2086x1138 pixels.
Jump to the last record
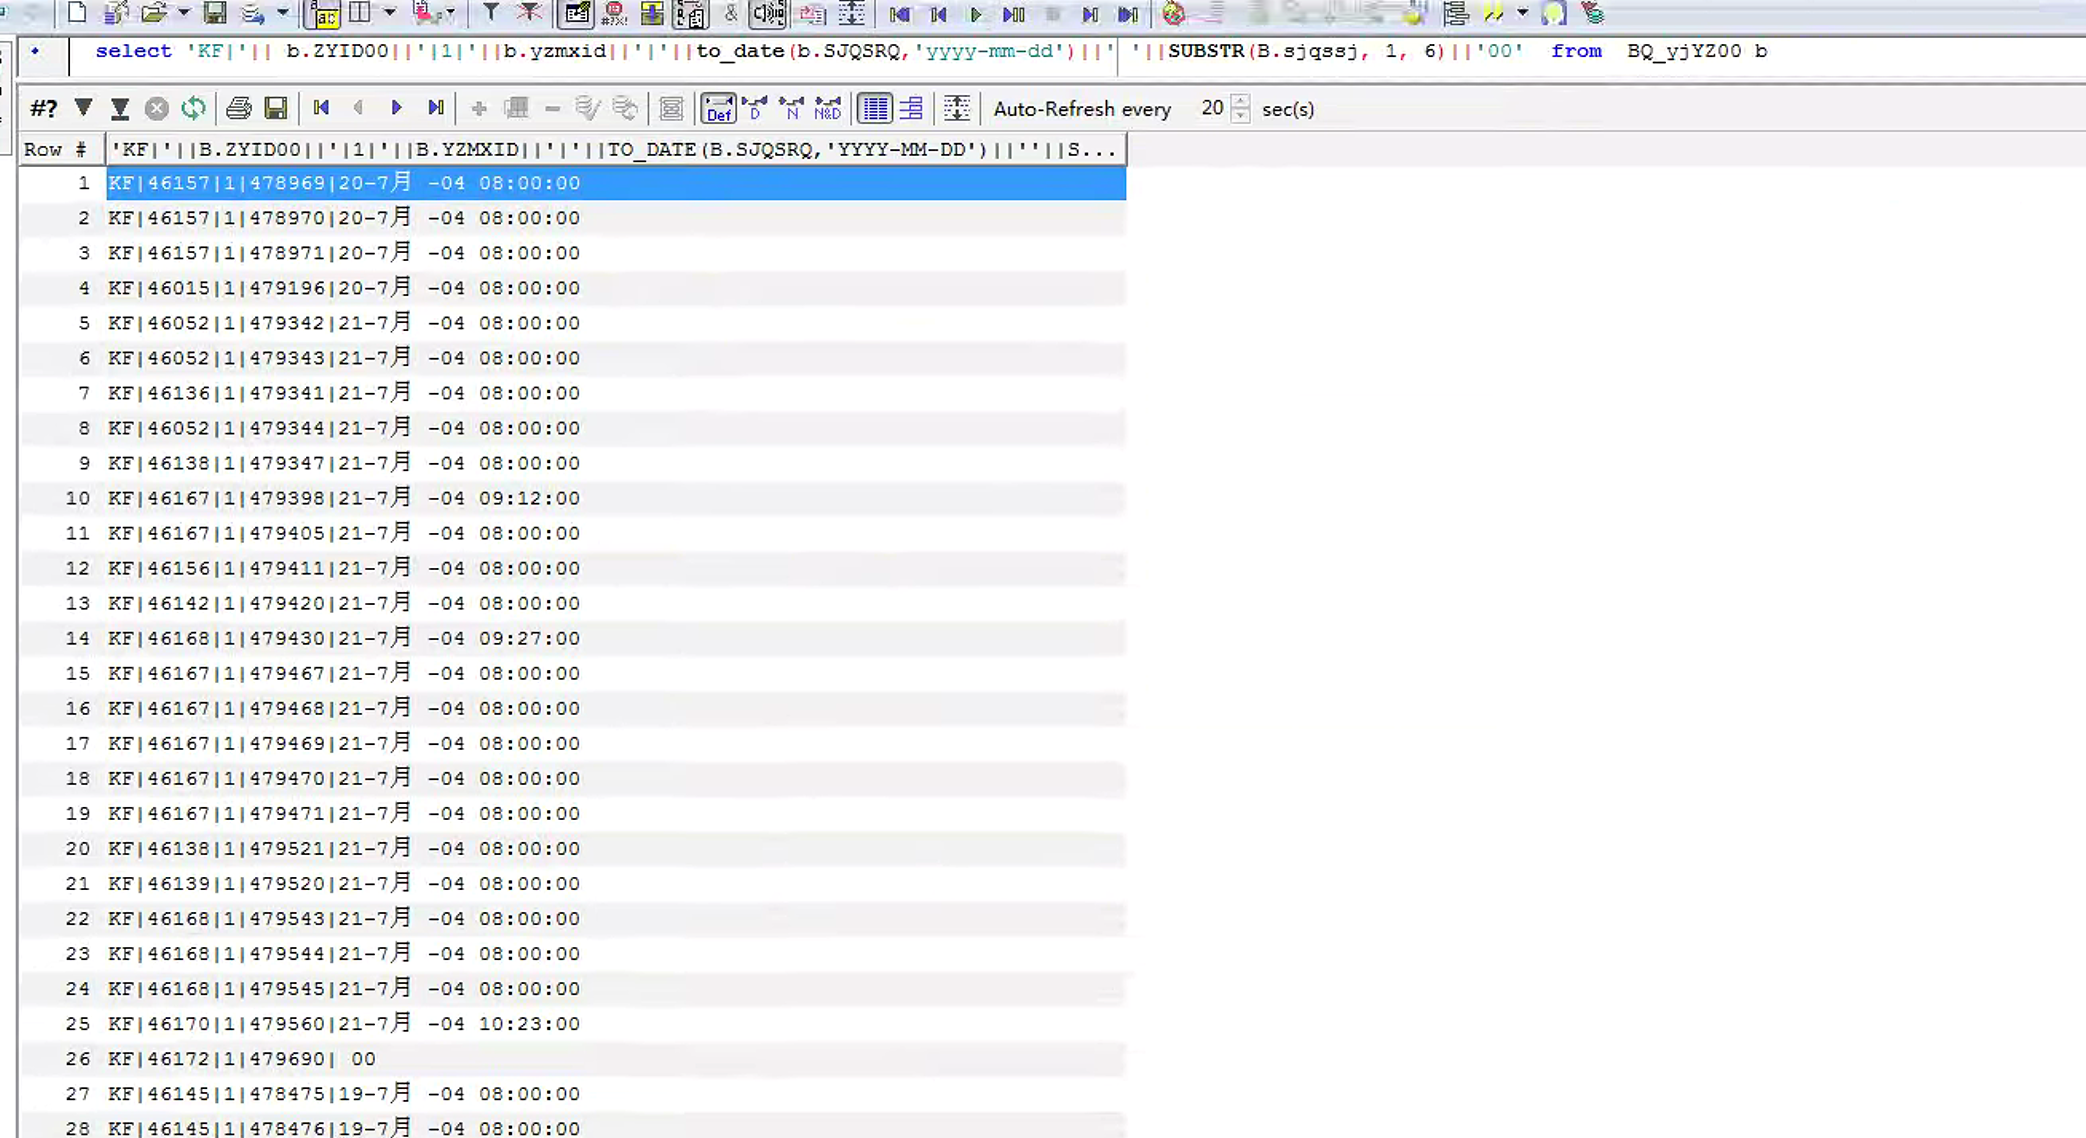coord(435,108)
